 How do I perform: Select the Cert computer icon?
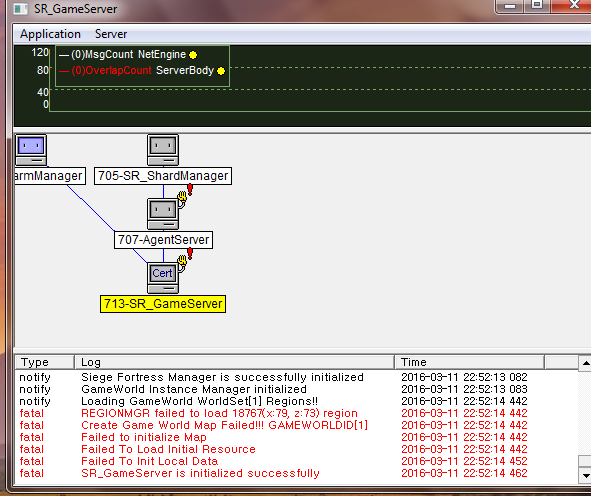163,278
